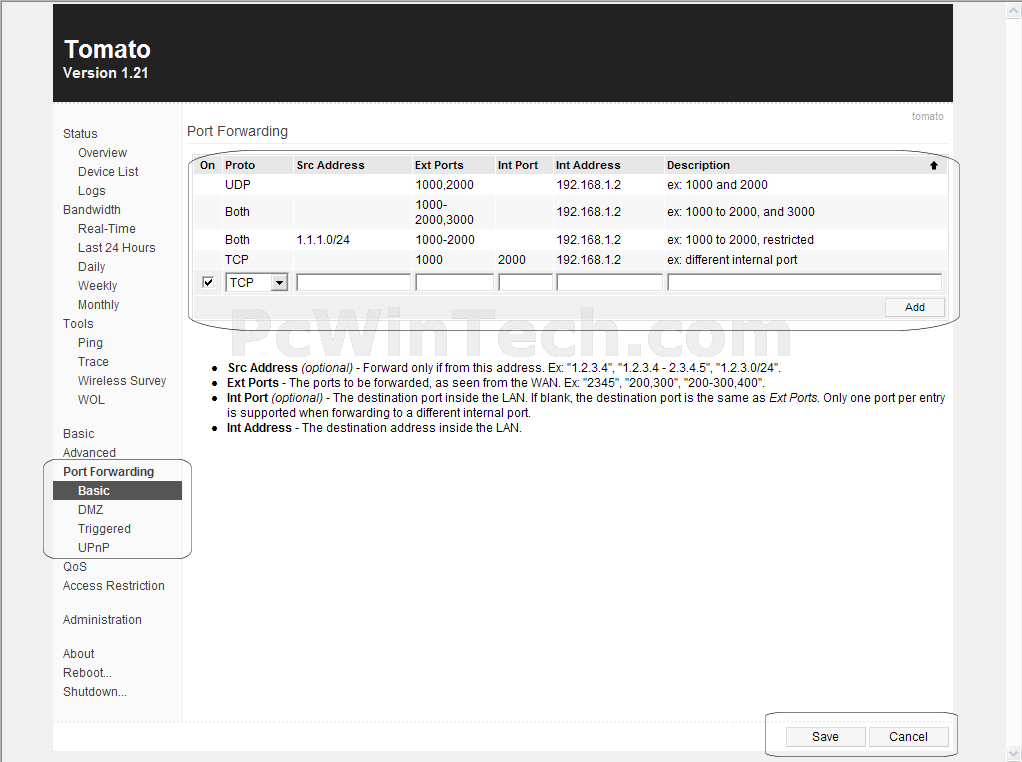Click the Port Forwarding menu heading
The width and height of the screenshot is (1022, 762).
[109, 471]
